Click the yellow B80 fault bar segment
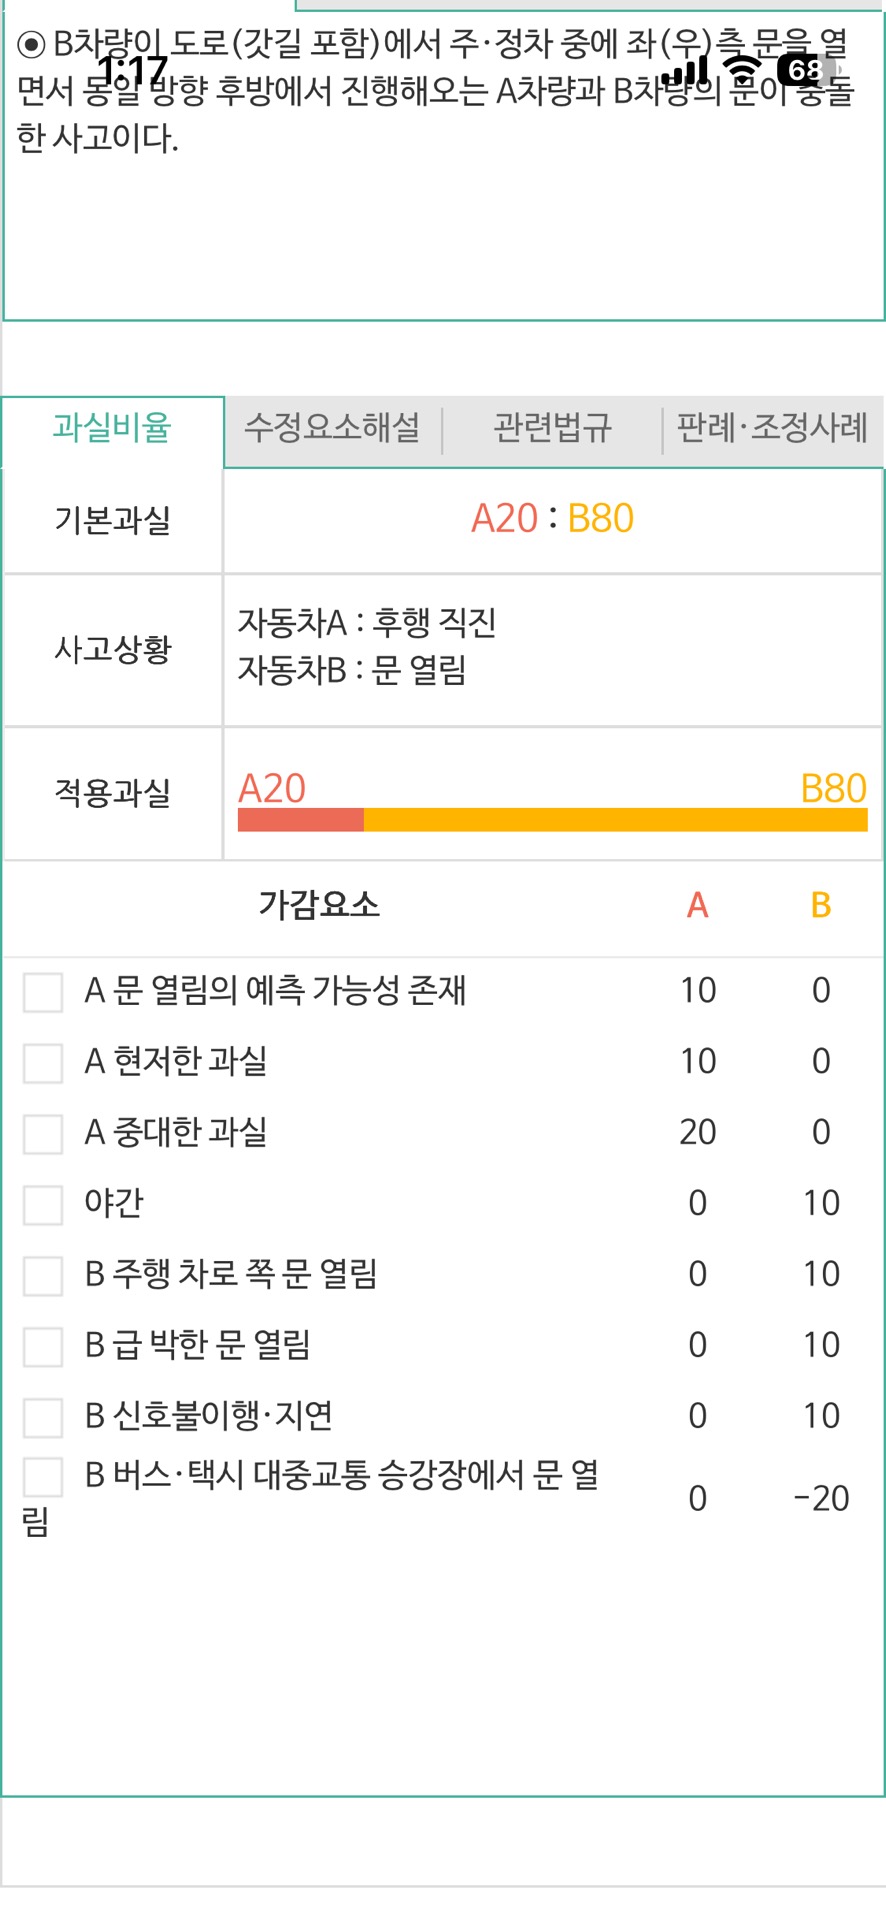The width and height of the screenshot is (886, 1920). [x=615, y=820]
